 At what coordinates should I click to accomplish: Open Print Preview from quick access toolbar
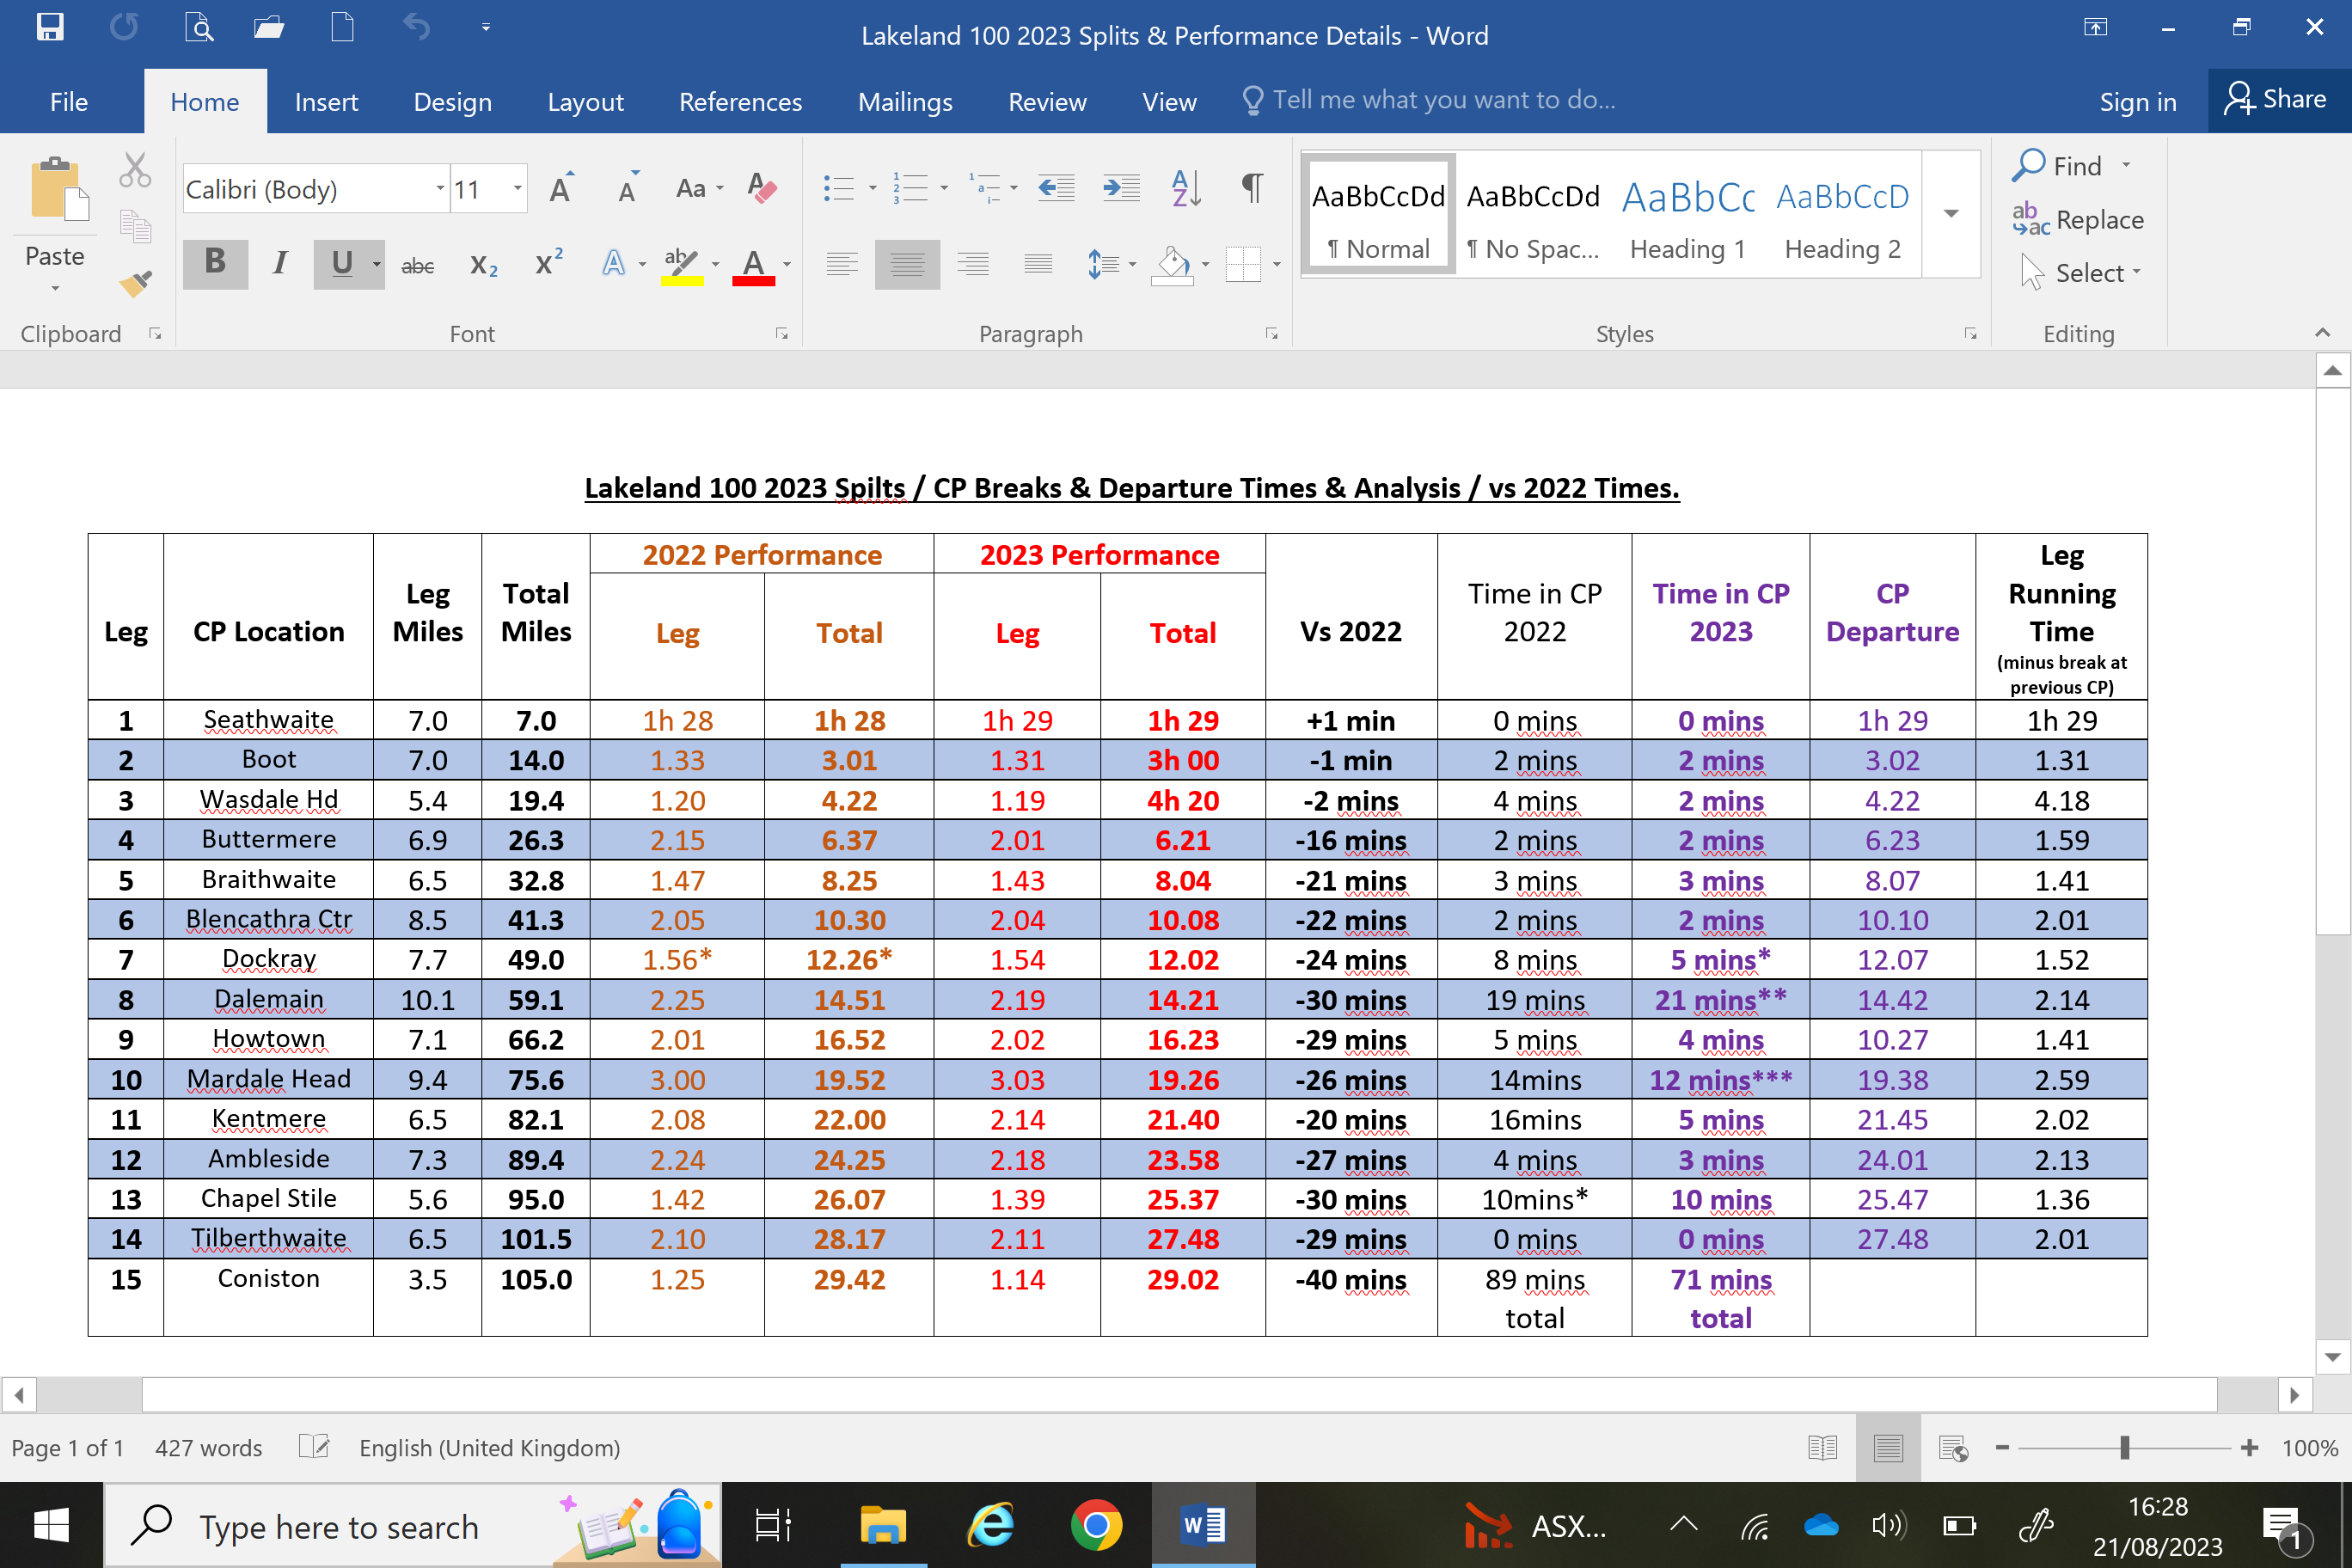(199, 27)
